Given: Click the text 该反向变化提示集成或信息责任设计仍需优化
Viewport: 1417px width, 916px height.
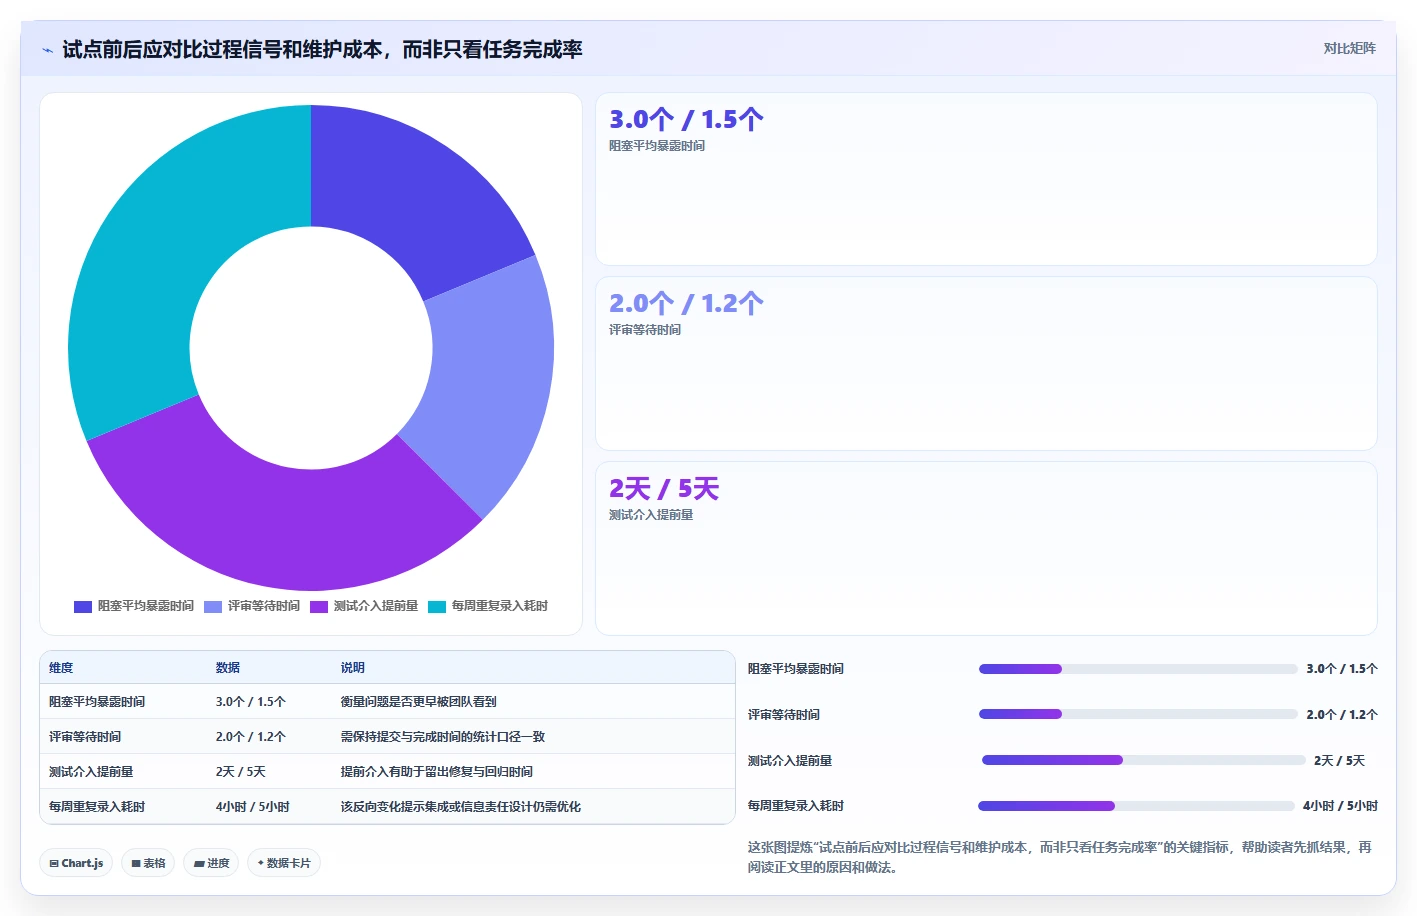Looking at the screenshot, I should point(461,807).
